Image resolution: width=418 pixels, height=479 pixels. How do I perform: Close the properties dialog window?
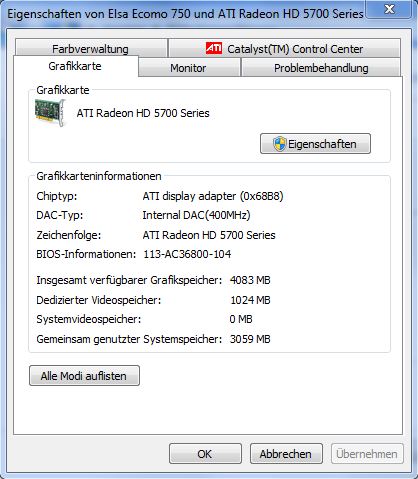(389, 9)
